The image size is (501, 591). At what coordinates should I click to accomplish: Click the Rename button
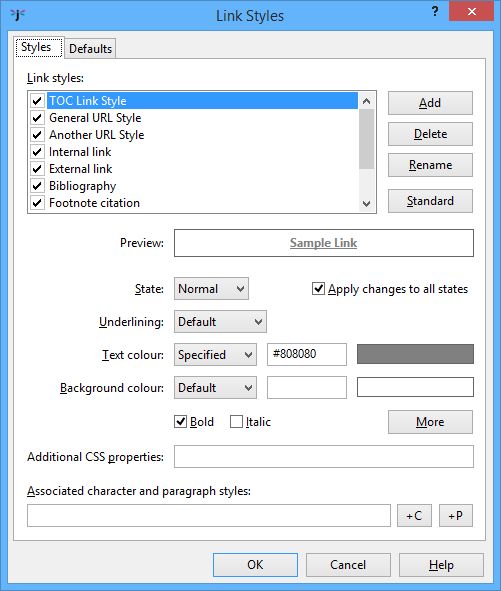click(430, 165)
